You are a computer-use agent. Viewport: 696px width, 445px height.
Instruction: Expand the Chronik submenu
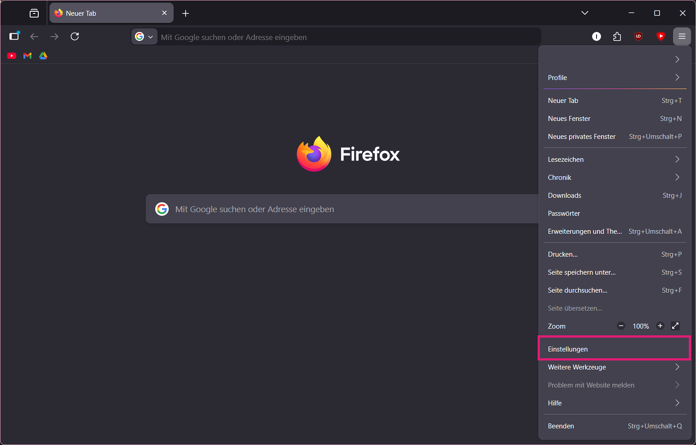615,177
